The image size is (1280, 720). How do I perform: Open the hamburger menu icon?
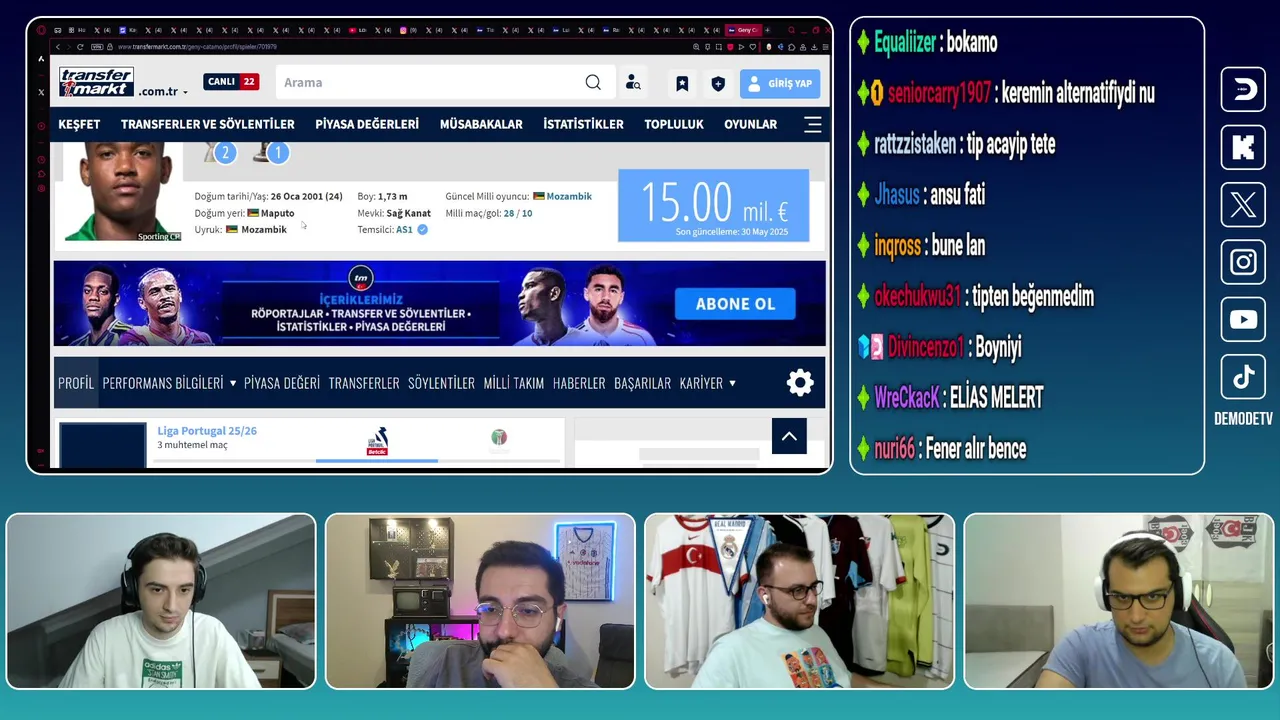[x=813, y=124]
